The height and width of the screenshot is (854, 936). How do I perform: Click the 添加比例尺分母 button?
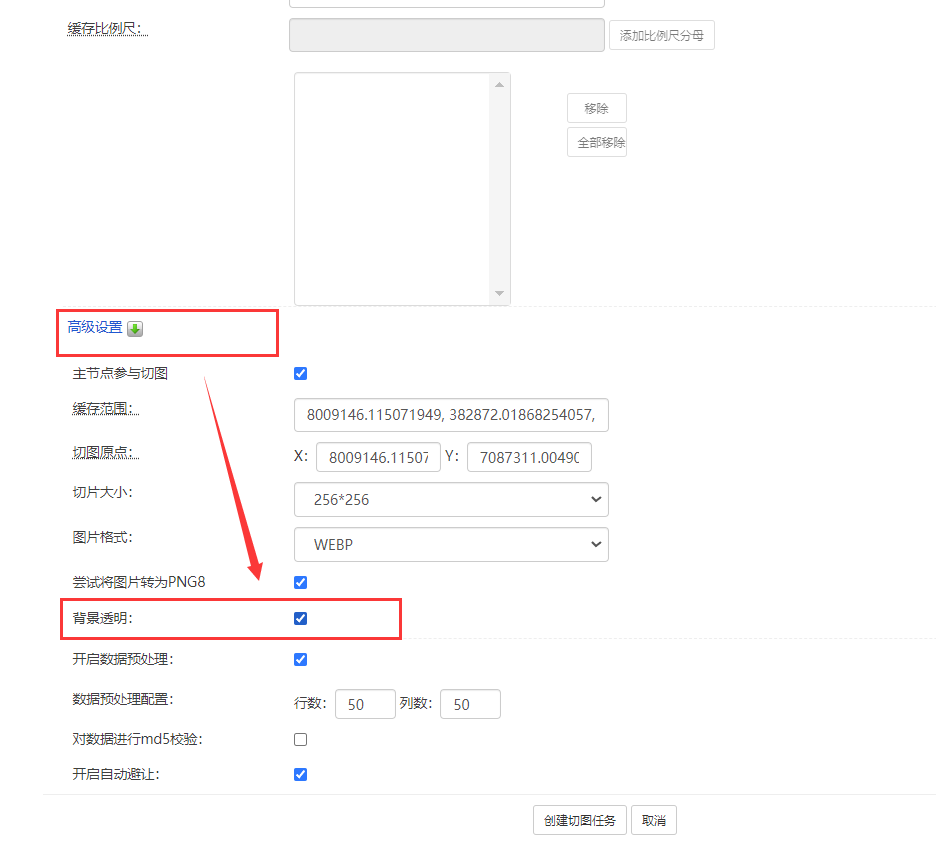click(x=661, y=36)
